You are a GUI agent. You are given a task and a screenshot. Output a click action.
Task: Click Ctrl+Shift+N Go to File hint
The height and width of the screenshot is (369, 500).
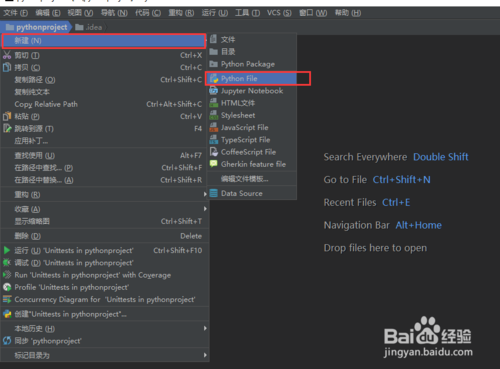point(401,180)
